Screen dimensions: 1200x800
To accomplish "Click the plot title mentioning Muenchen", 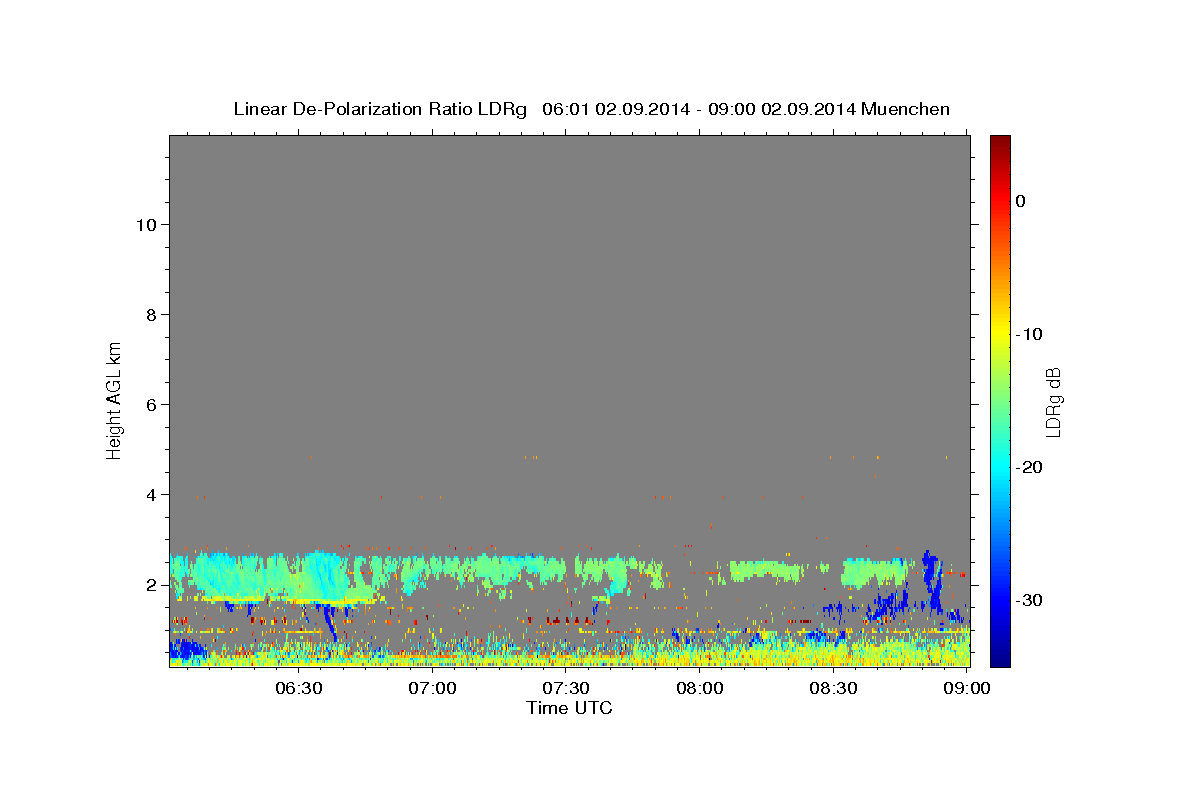I will (x=591, y=109).
